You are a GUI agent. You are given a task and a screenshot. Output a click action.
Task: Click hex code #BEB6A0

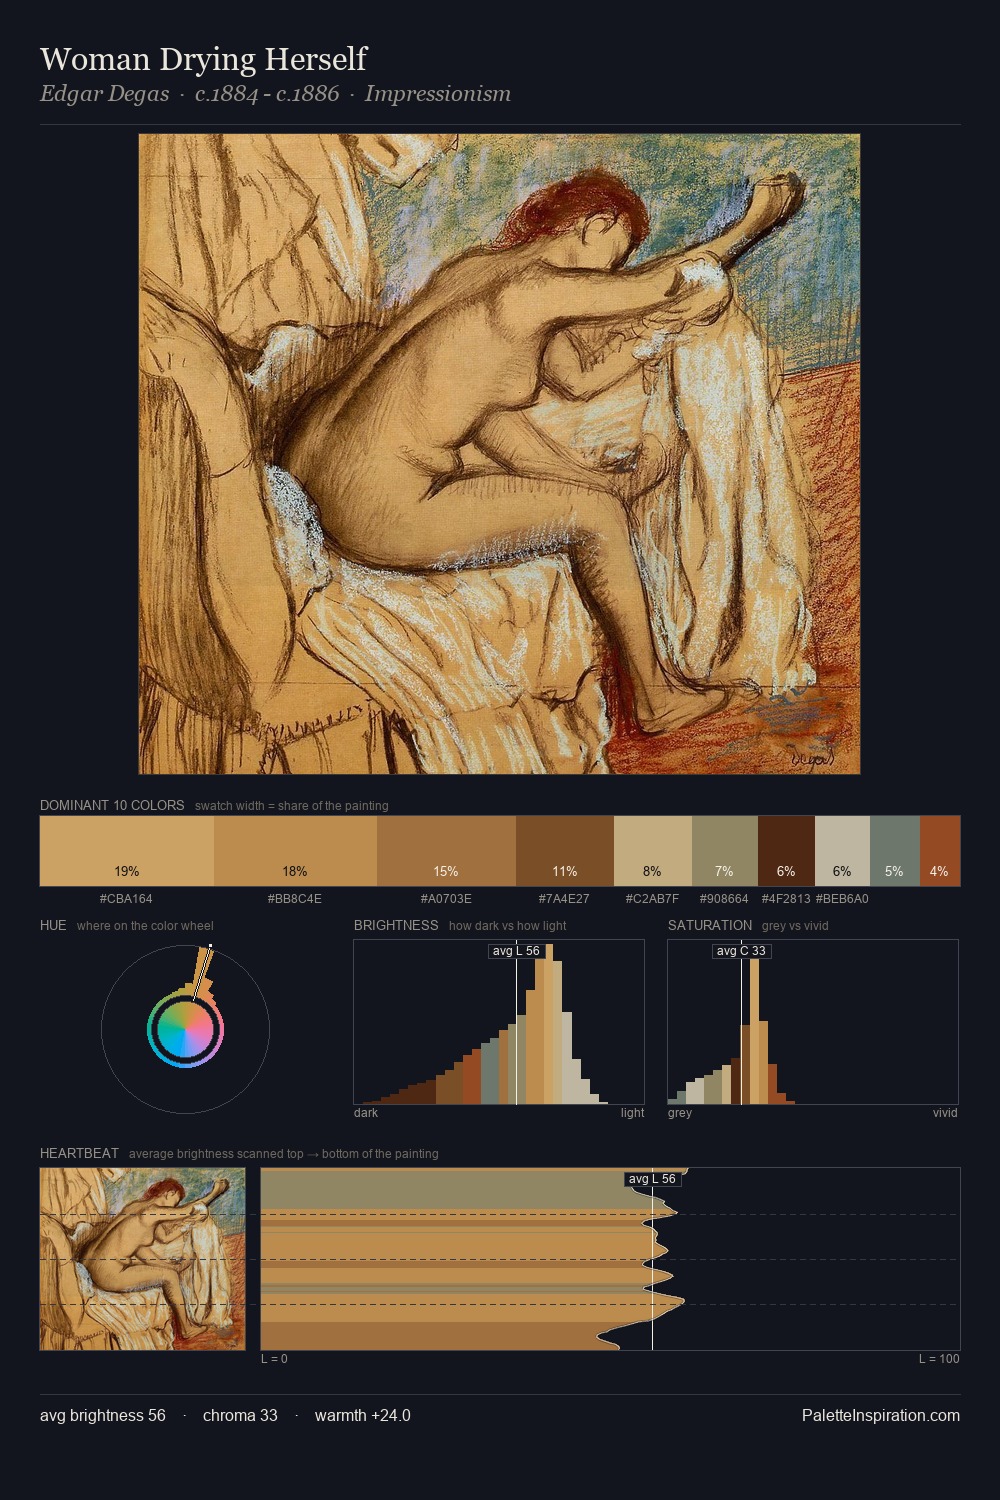[x=842, y=899]
